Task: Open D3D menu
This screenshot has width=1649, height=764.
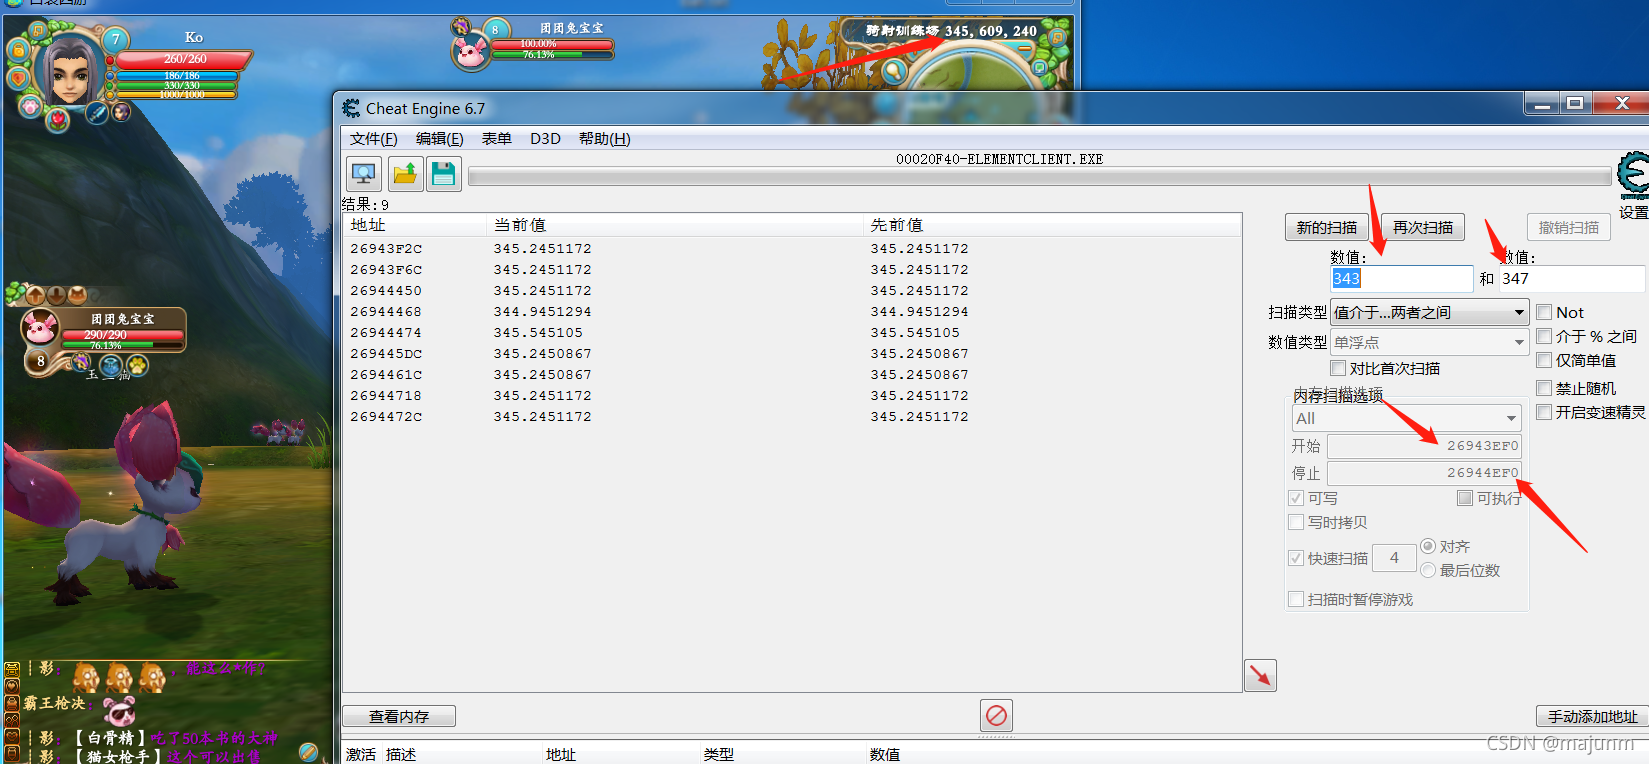Action: (x=545, y=139)
